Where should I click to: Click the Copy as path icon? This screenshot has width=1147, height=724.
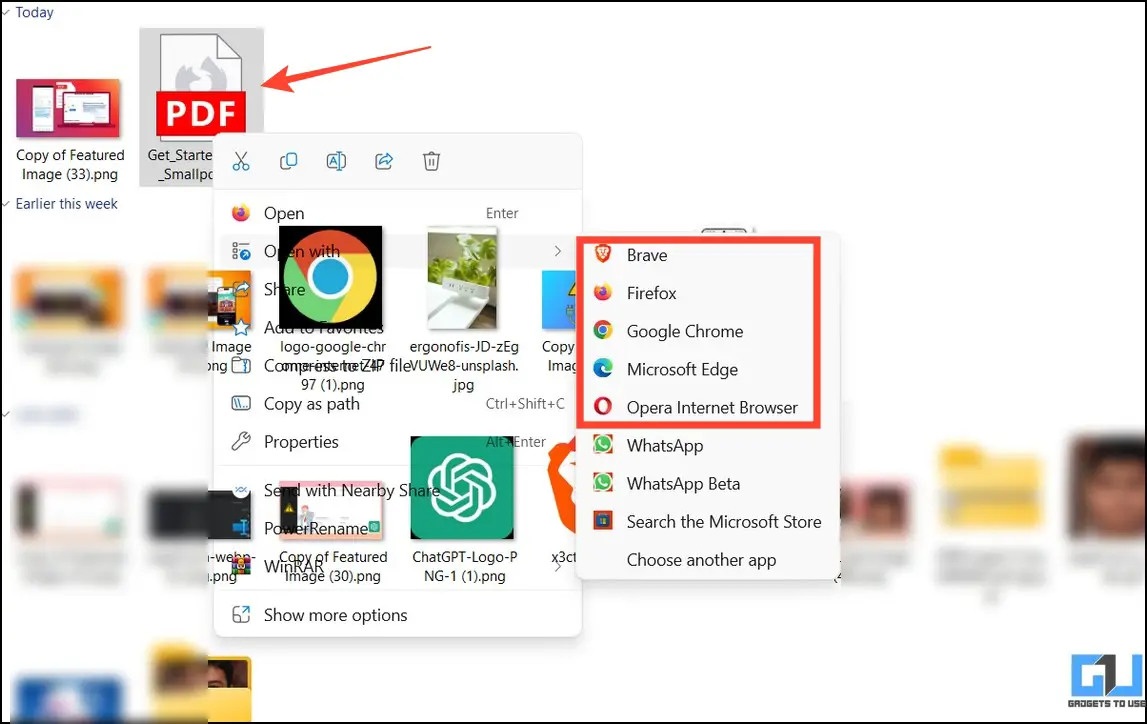[241, 404]
